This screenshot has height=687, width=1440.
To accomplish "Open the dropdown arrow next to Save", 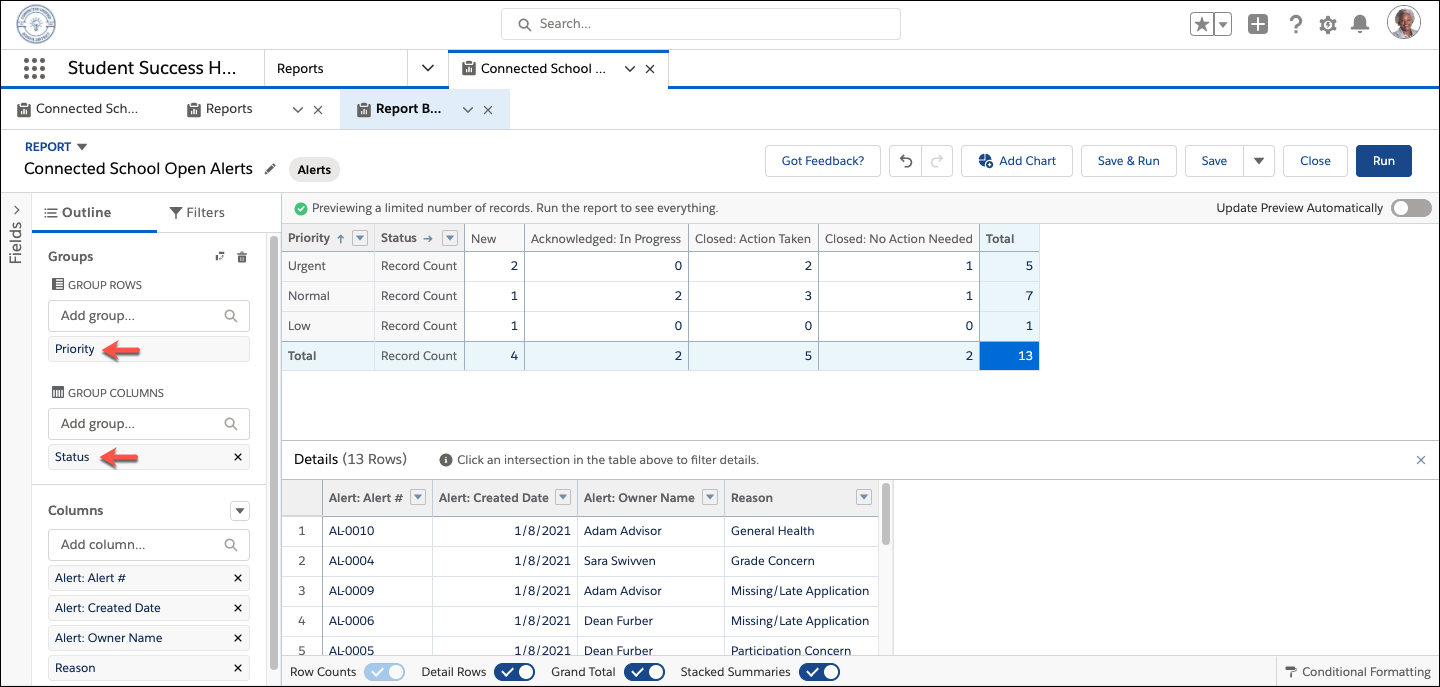I will (x=1259, y=161).
